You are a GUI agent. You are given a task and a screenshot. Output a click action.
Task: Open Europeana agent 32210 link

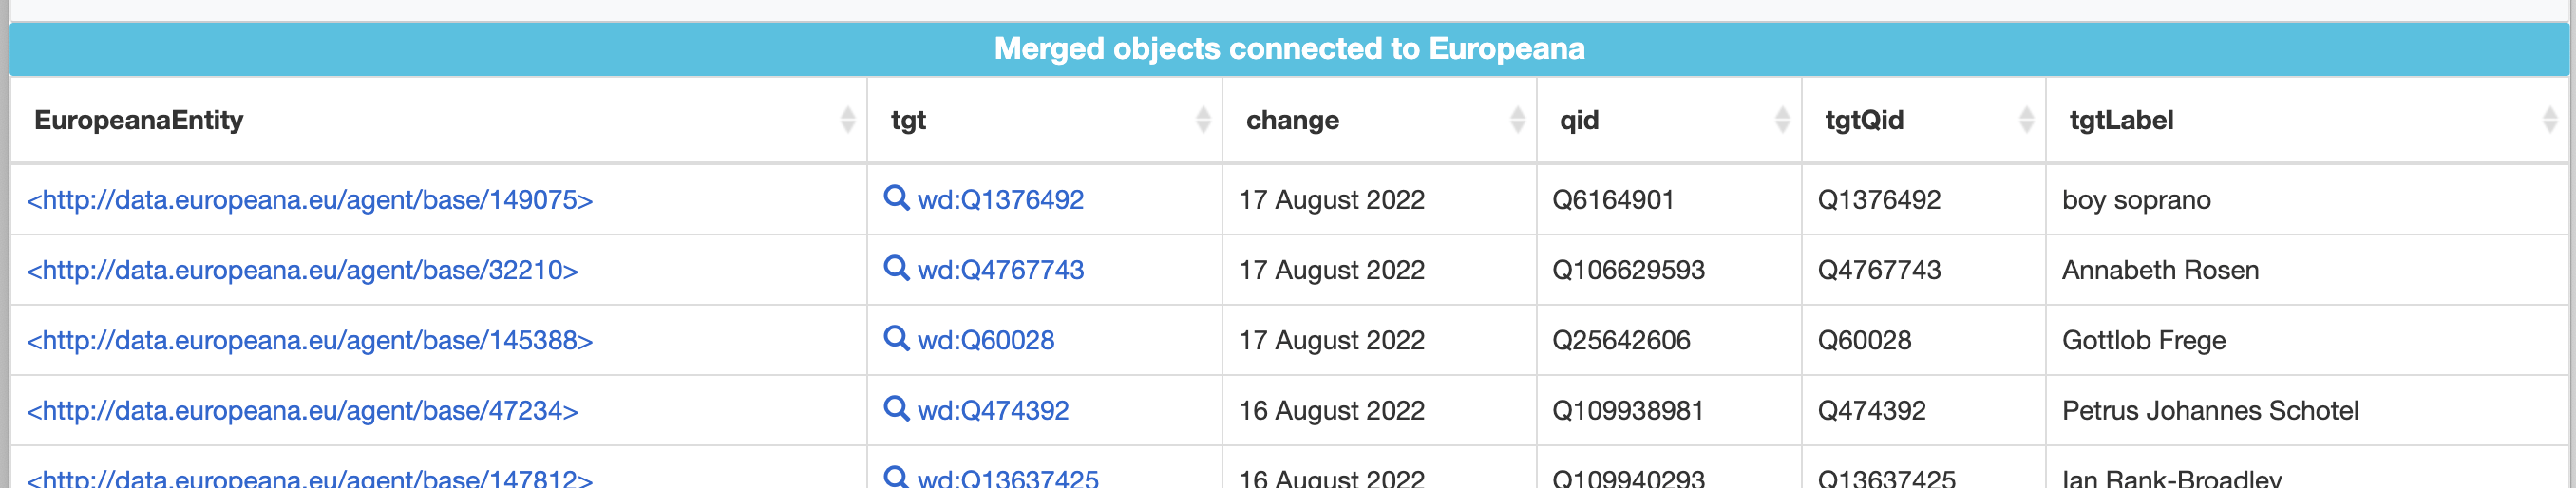pyautogui.click(x=303, y=270)
